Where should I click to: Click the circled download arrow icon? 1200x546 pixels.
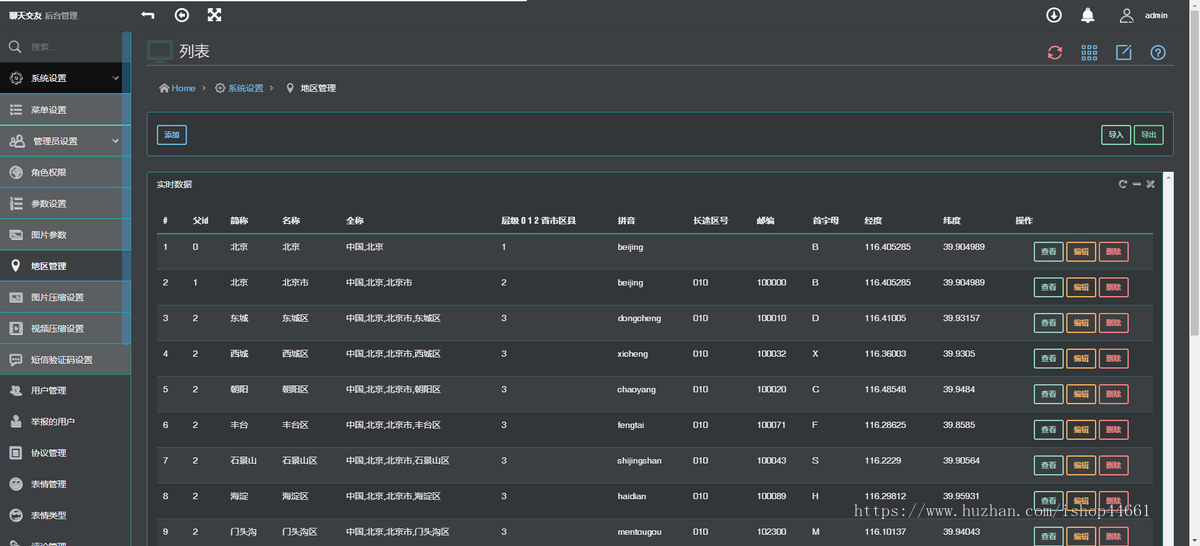click(1054, 15)
